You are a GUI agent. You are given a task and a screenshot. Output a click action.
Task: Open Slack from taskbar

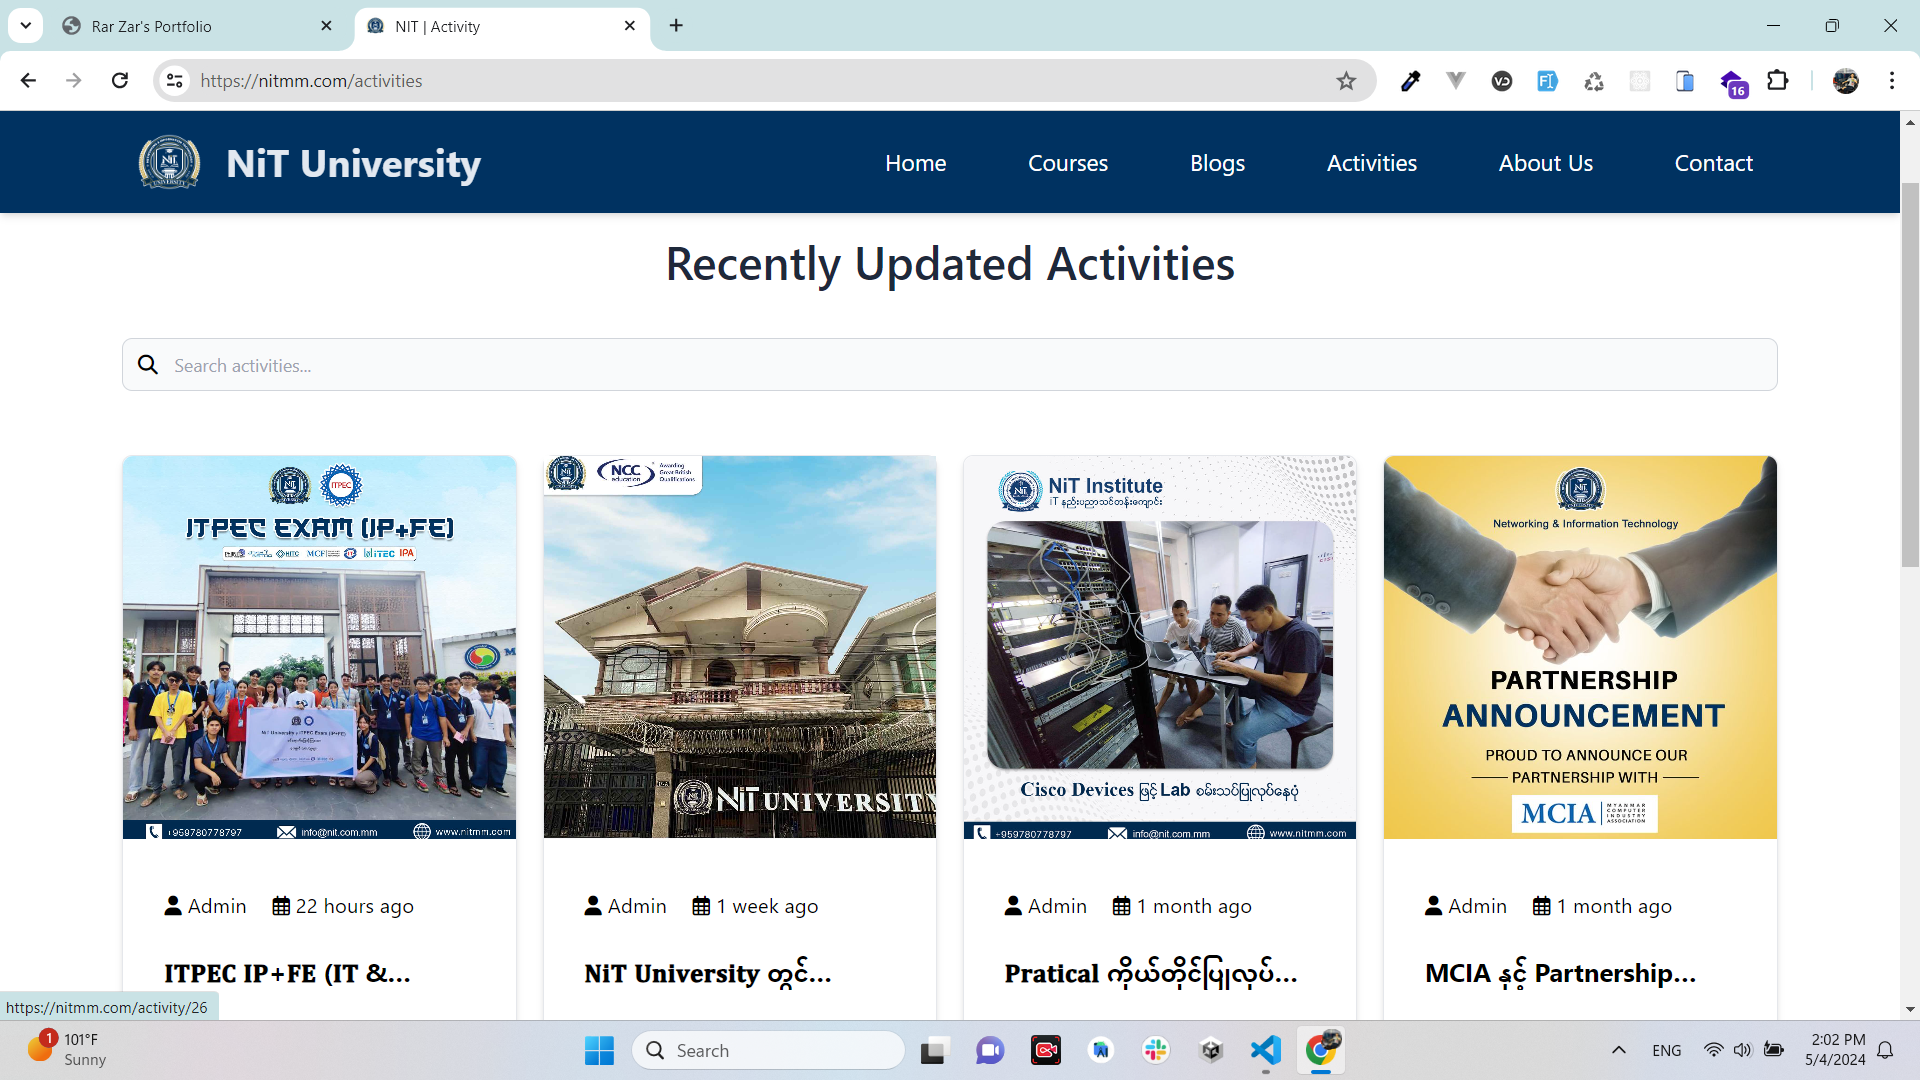tap(1156, 1050)
